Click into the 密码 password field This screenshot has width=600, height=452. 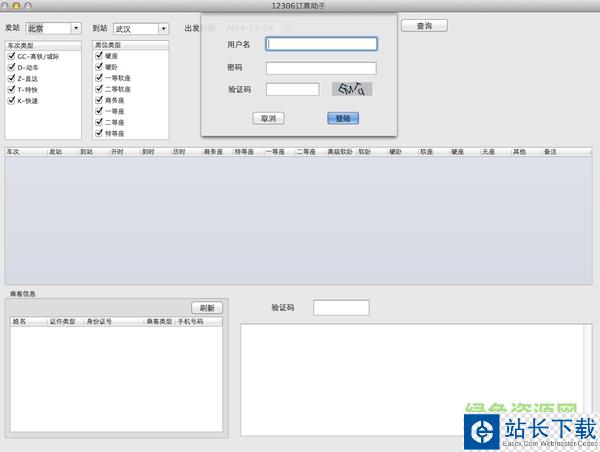click(321, 68)
